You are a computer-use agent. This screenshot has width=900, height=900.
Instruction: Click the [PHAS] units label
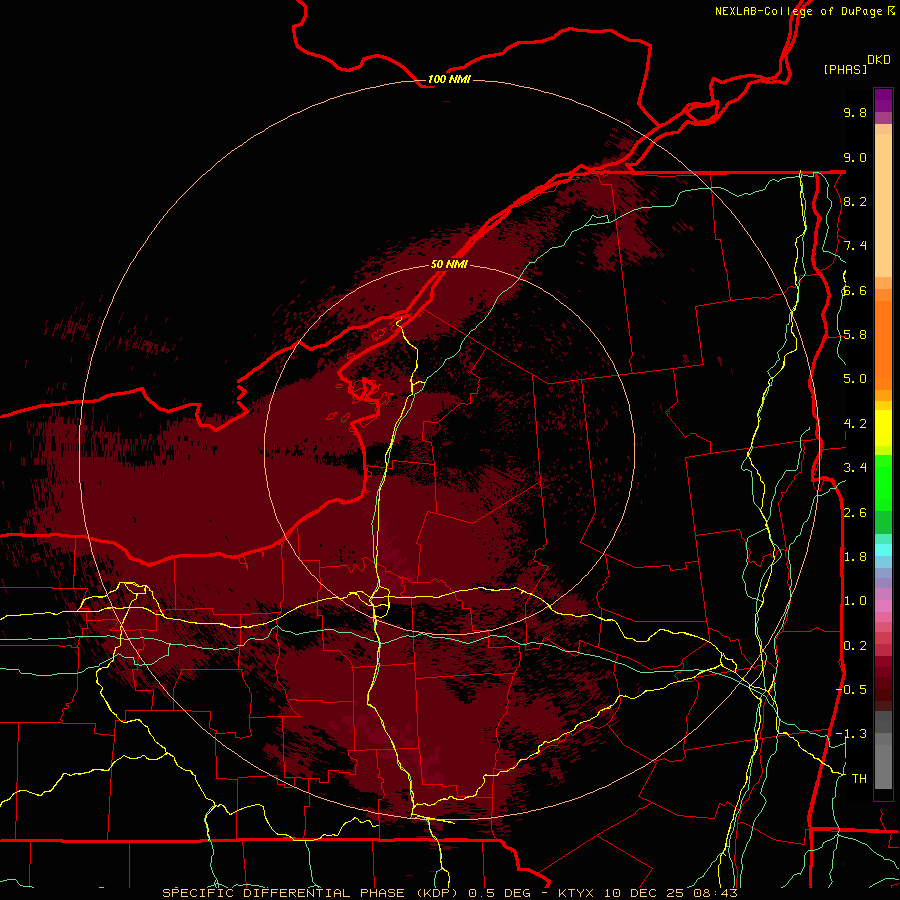pos(845,69)
